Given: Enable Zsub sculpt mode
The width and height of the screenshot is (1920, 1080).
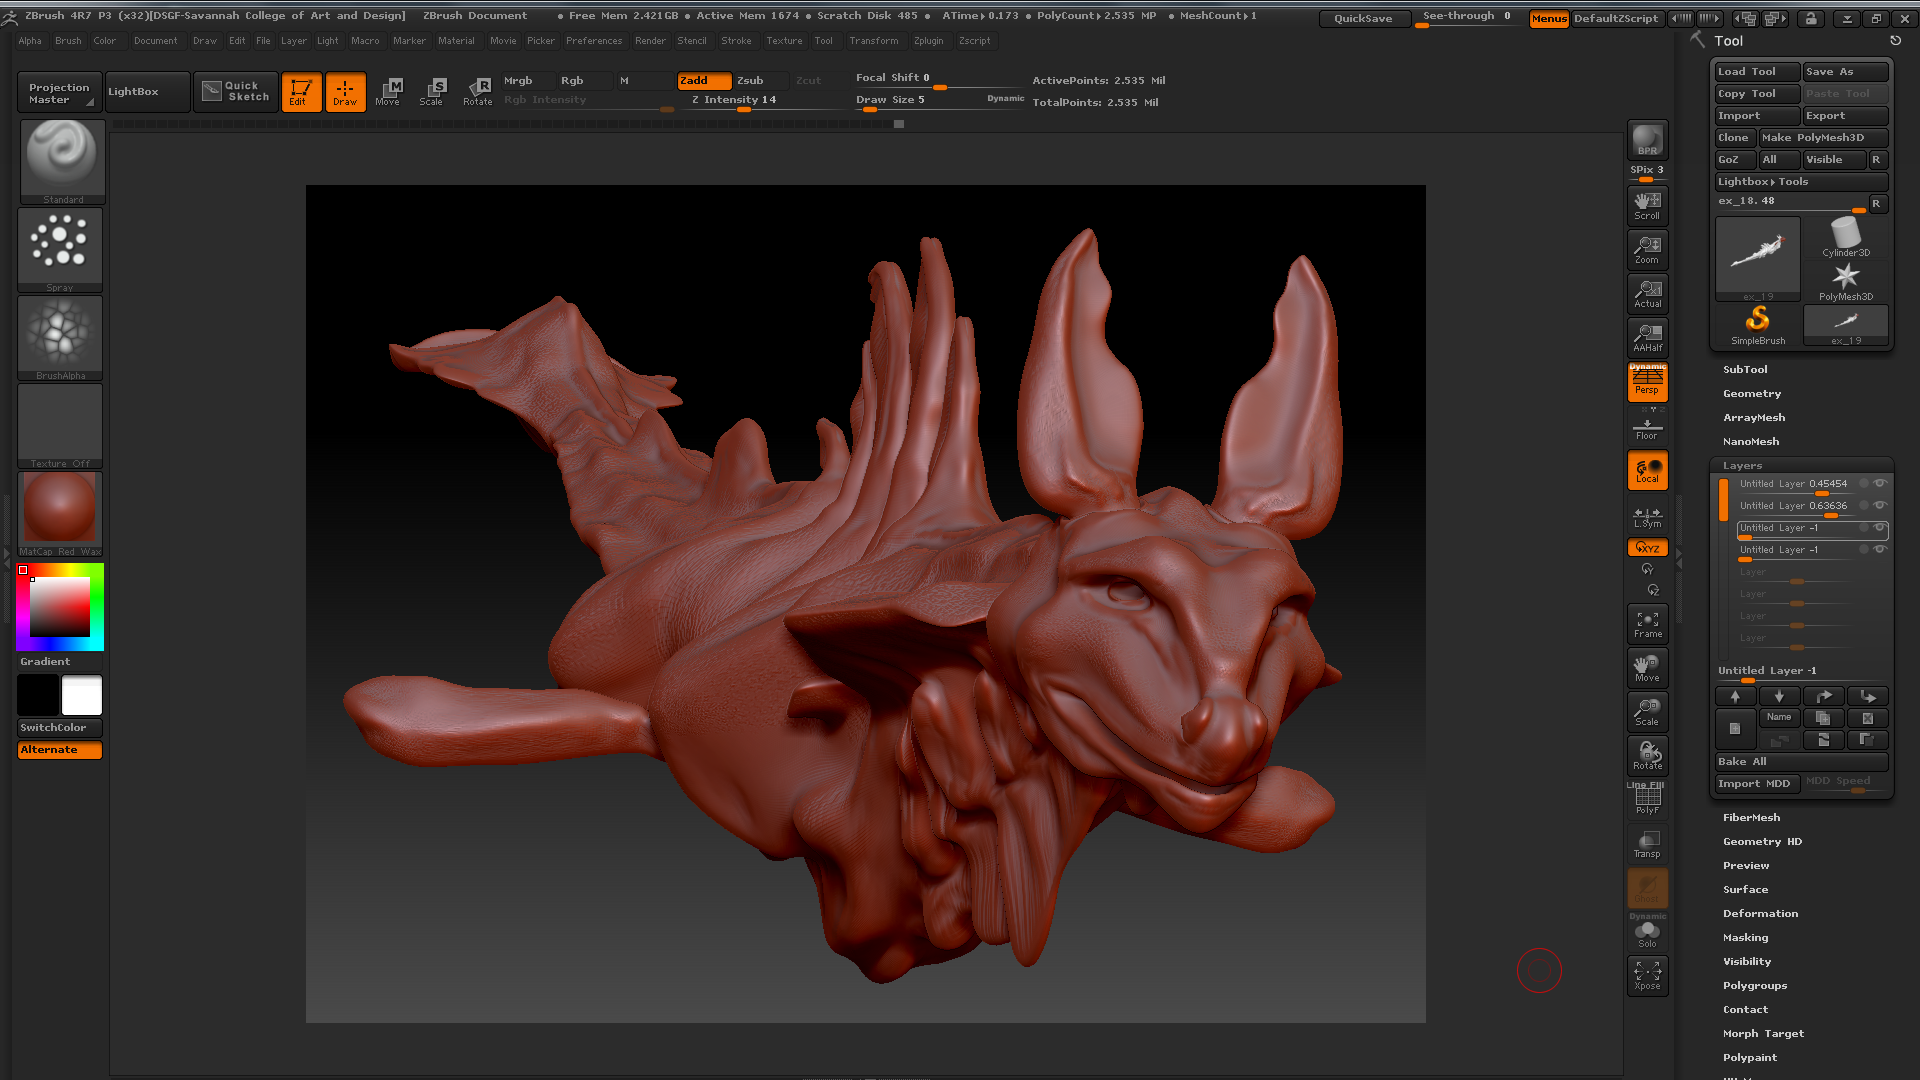Looking at the screenshot, I should point(760,81).
